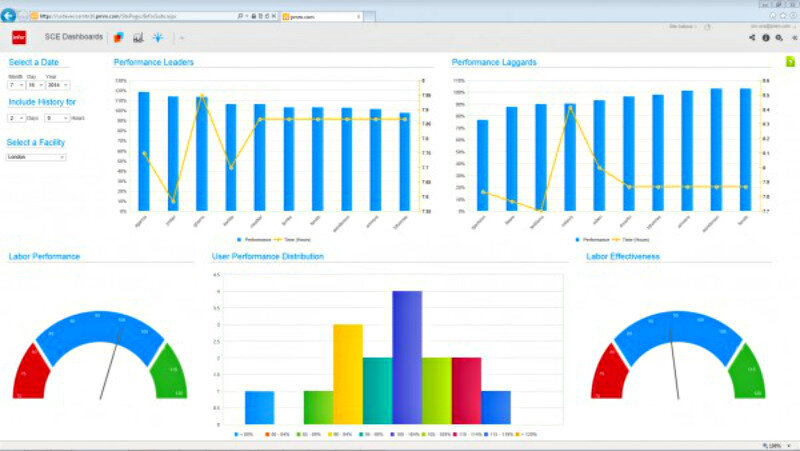Viewport: 800px width, 451px height.
Task: Click the tallest purple bar in distribution chart
Action: pyautogui.click(x=407, y=356)
